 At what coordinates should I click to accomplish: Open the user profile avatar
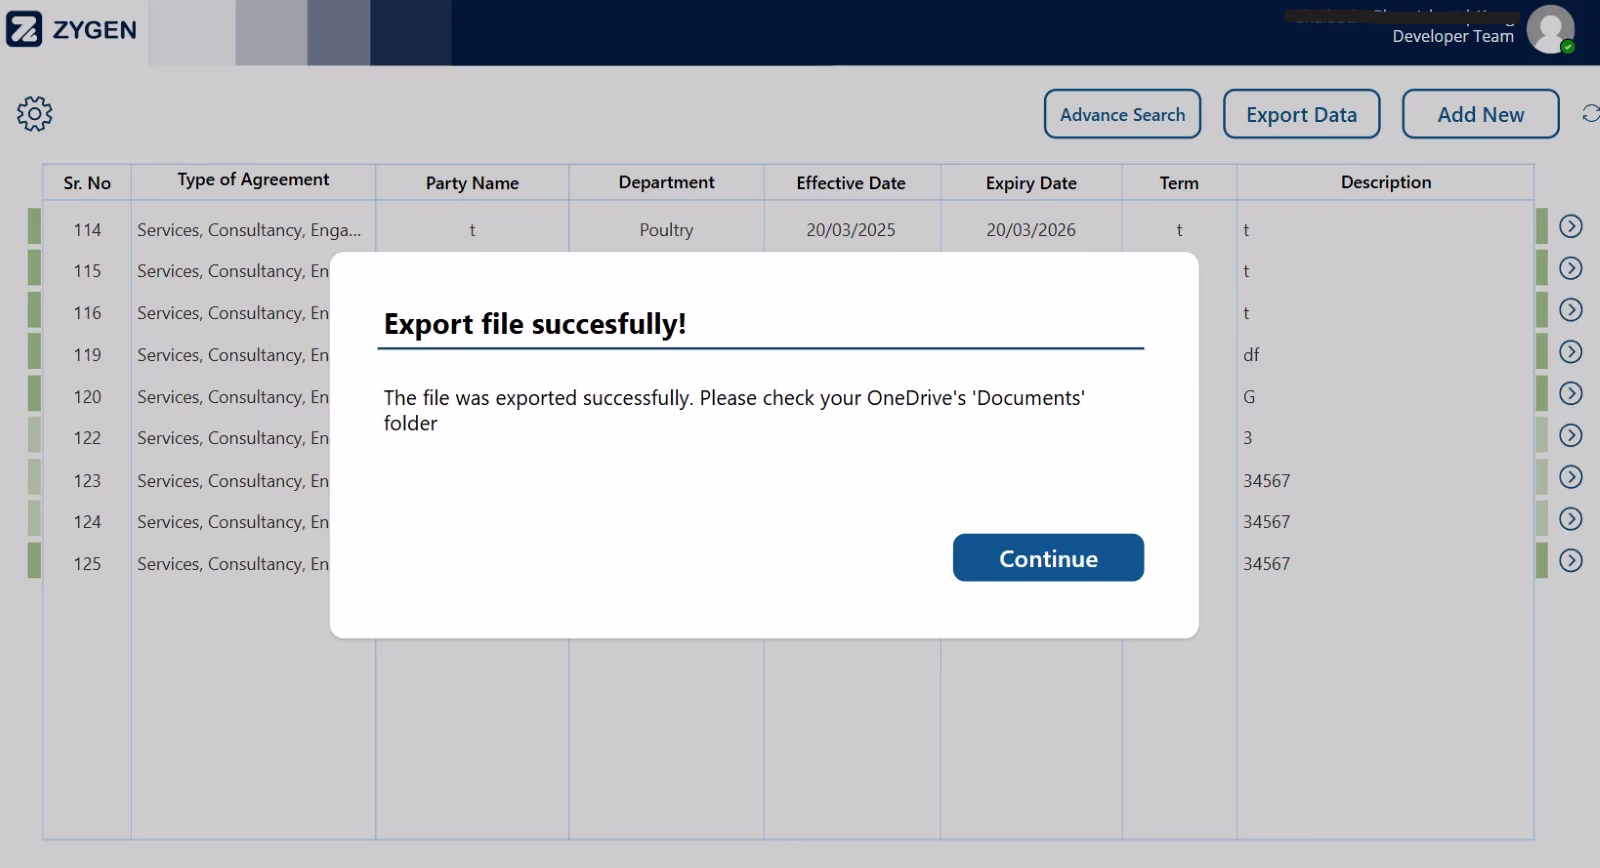pos(1550,29)
